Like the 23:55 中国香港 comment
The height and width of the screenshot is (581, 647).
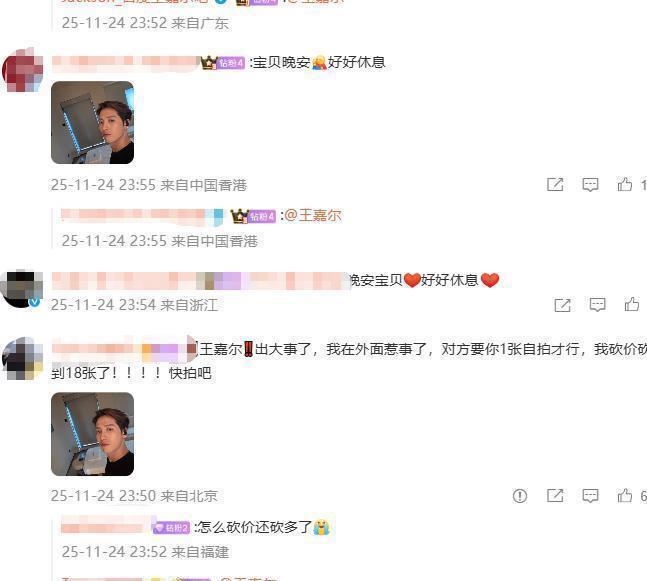[x=624, y=184]
